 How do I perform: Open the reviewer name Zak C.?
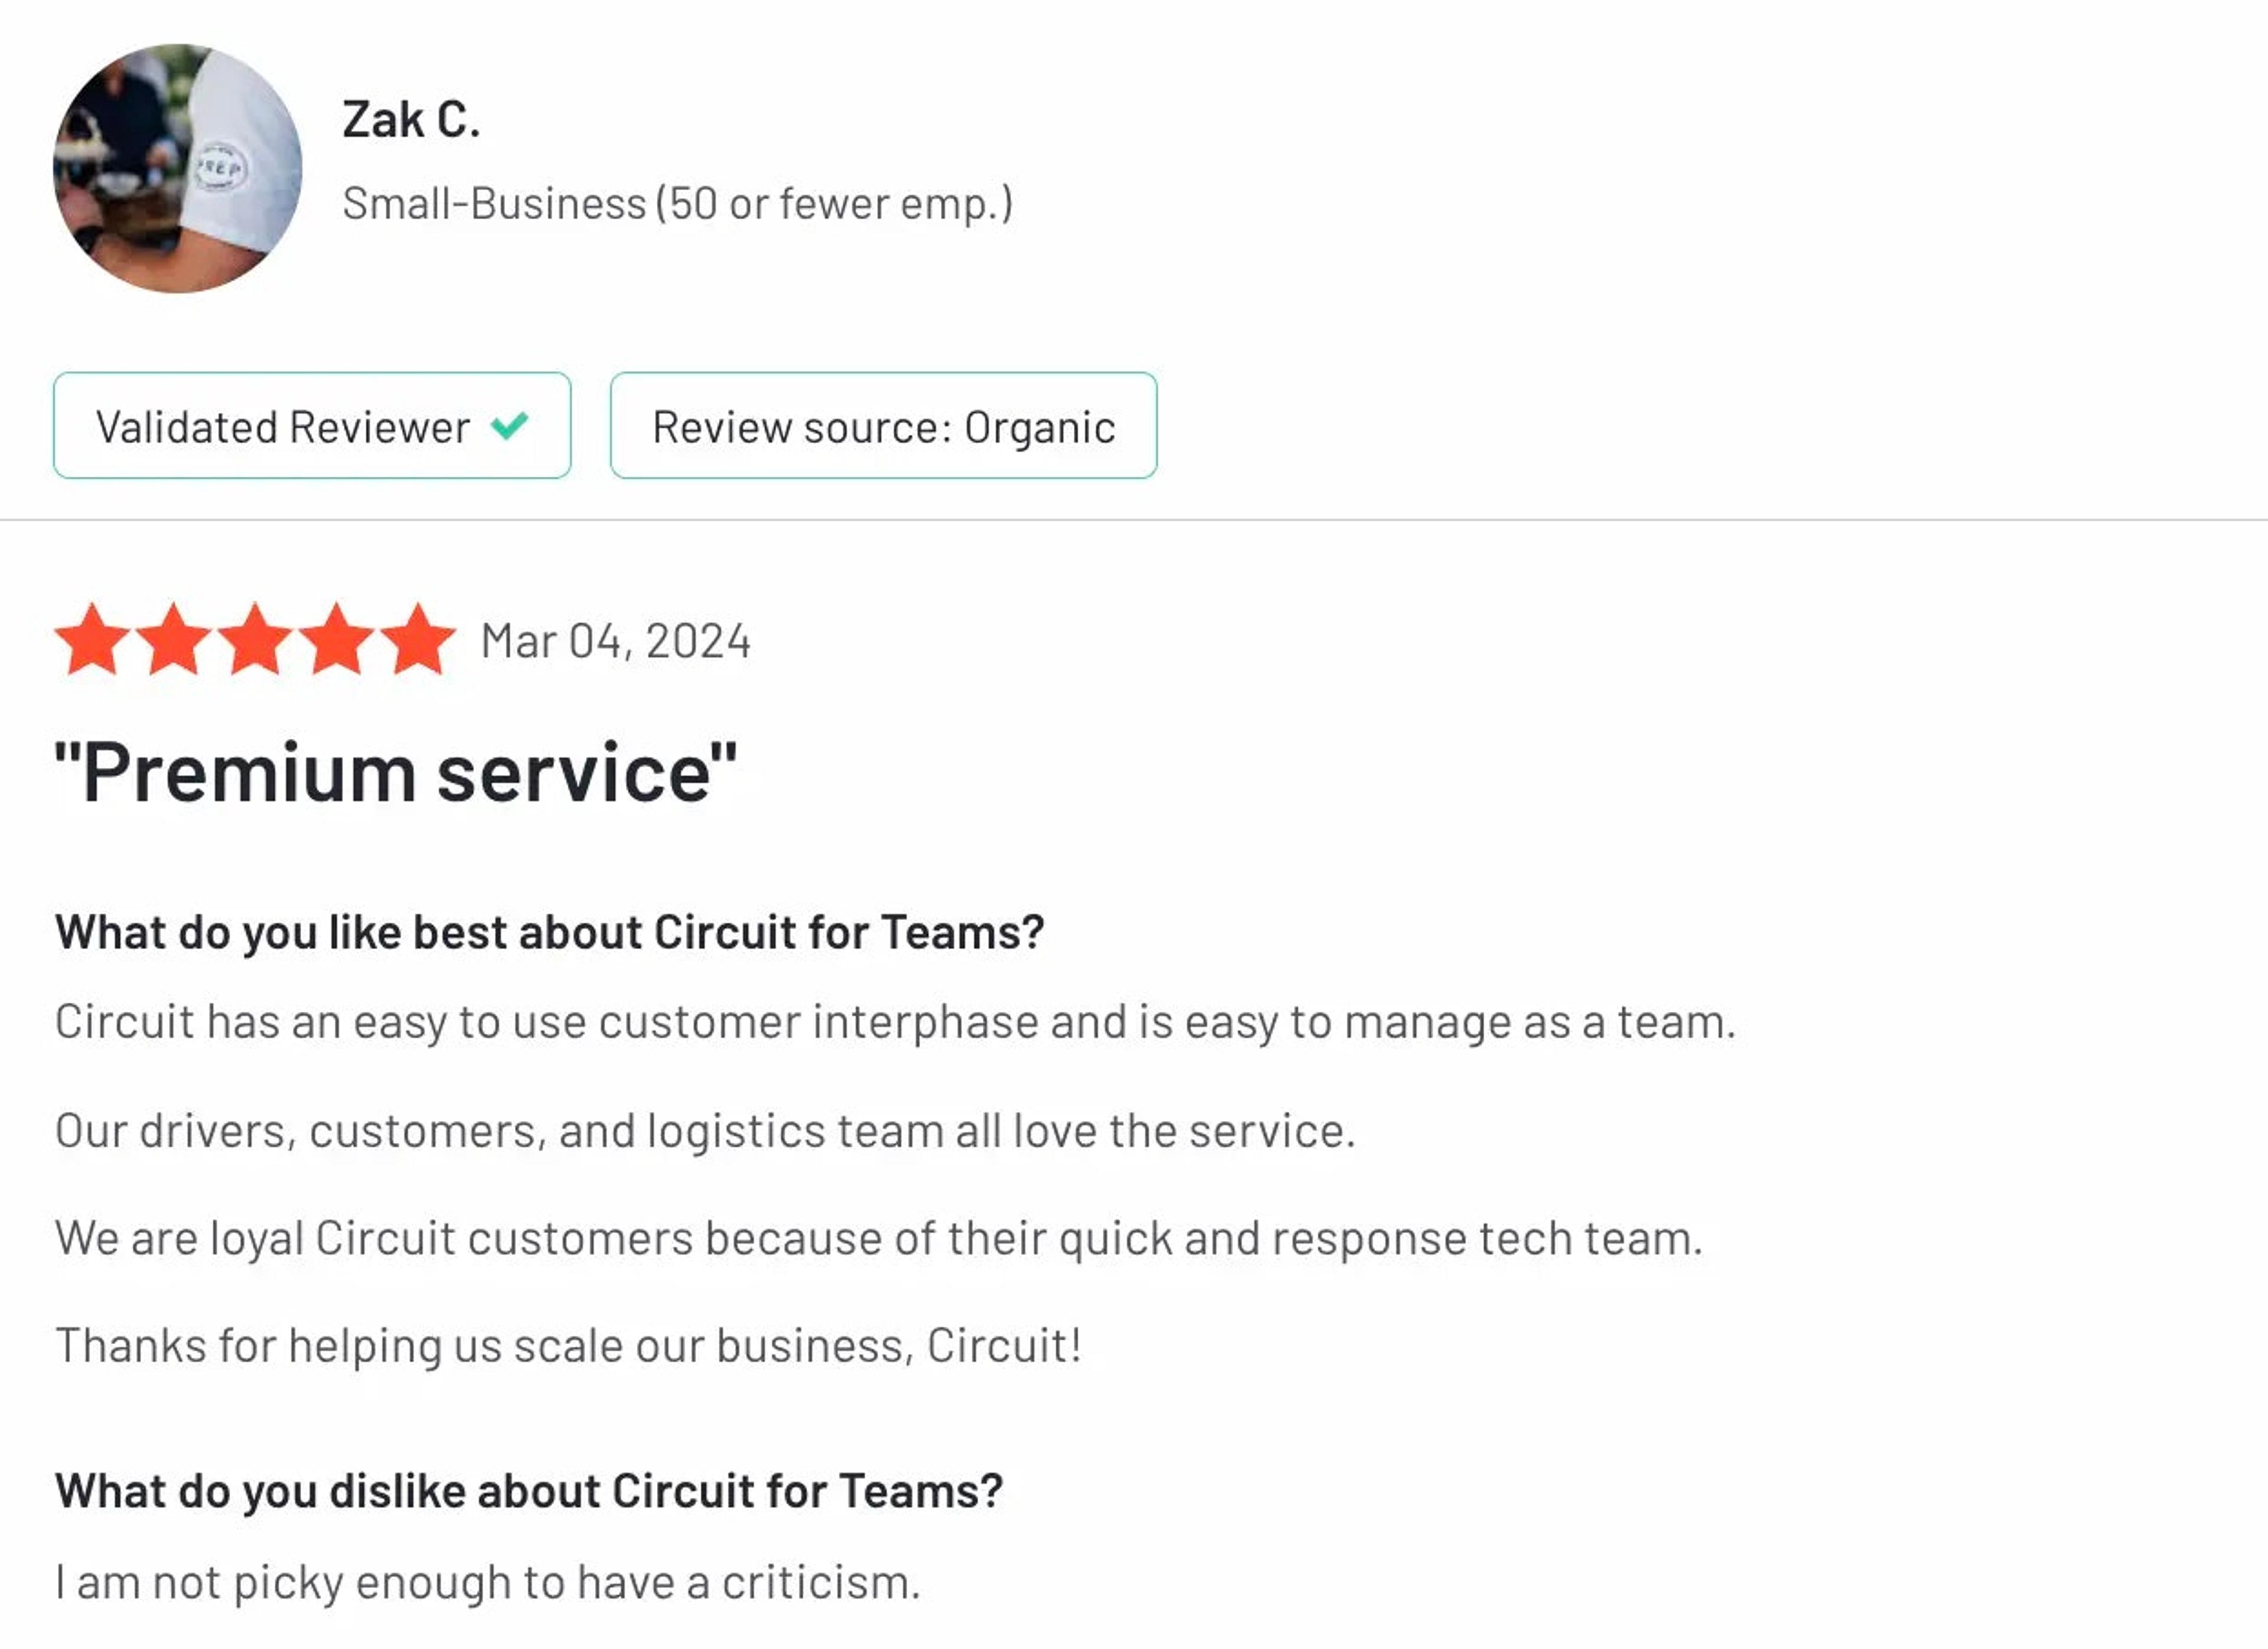click(x=412, y=119)
